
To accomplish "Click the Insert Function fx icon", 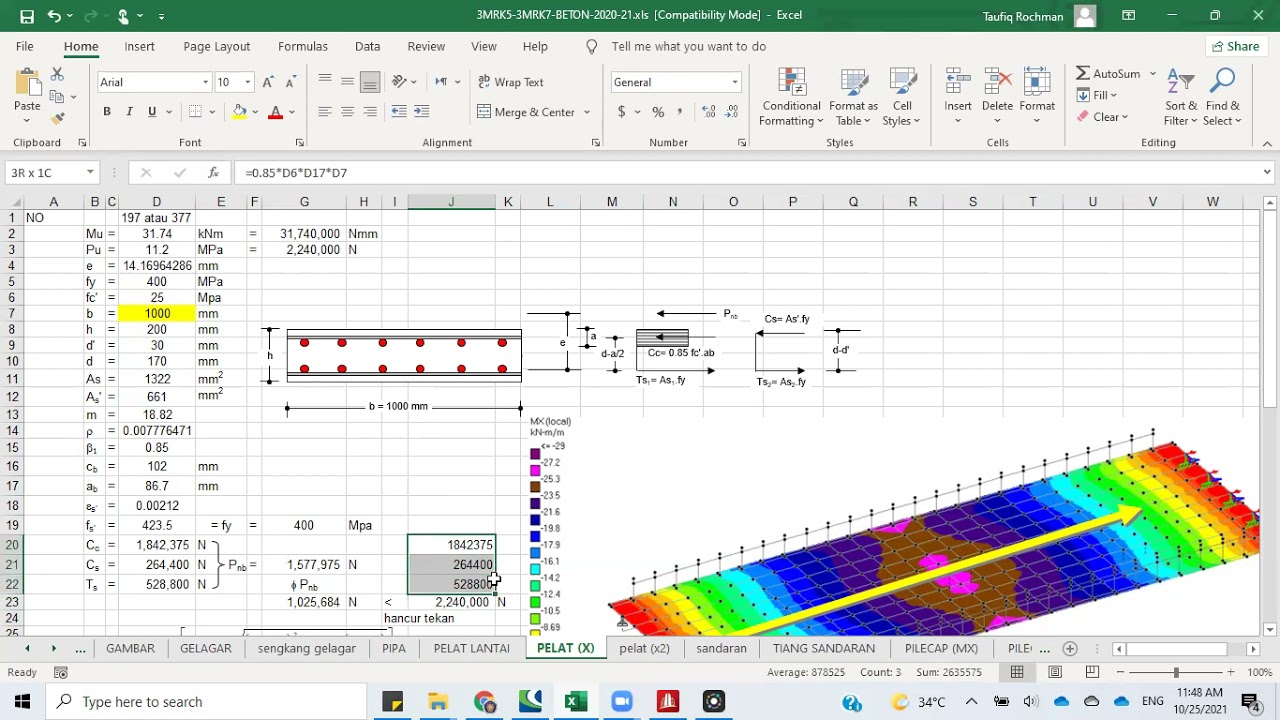I will click(x=213, y=173).
